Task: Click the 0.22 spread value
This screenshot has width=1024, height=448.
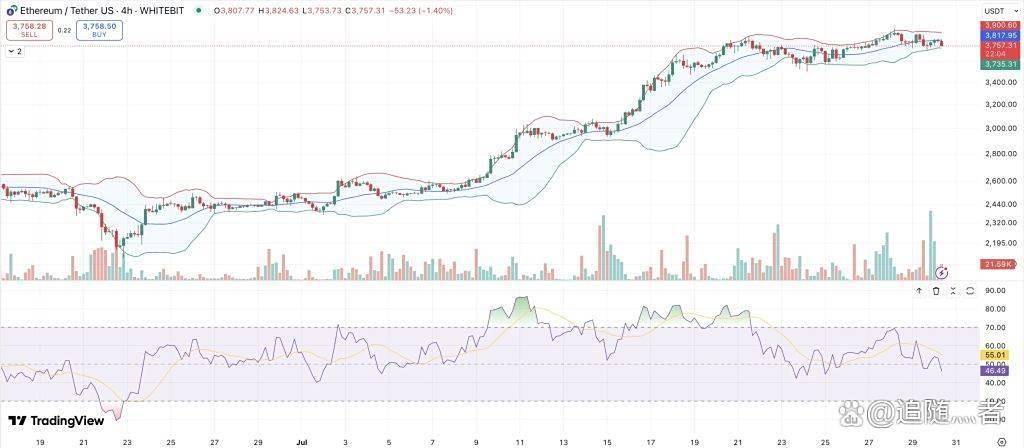Action: click(63, 30)
